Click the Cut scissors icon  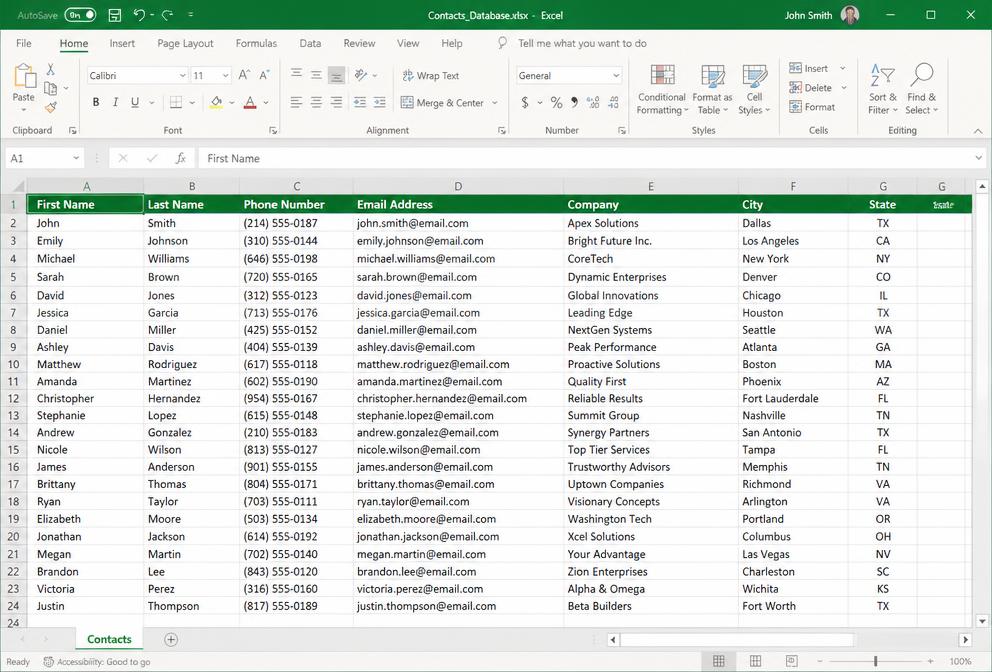pos(51,69)
